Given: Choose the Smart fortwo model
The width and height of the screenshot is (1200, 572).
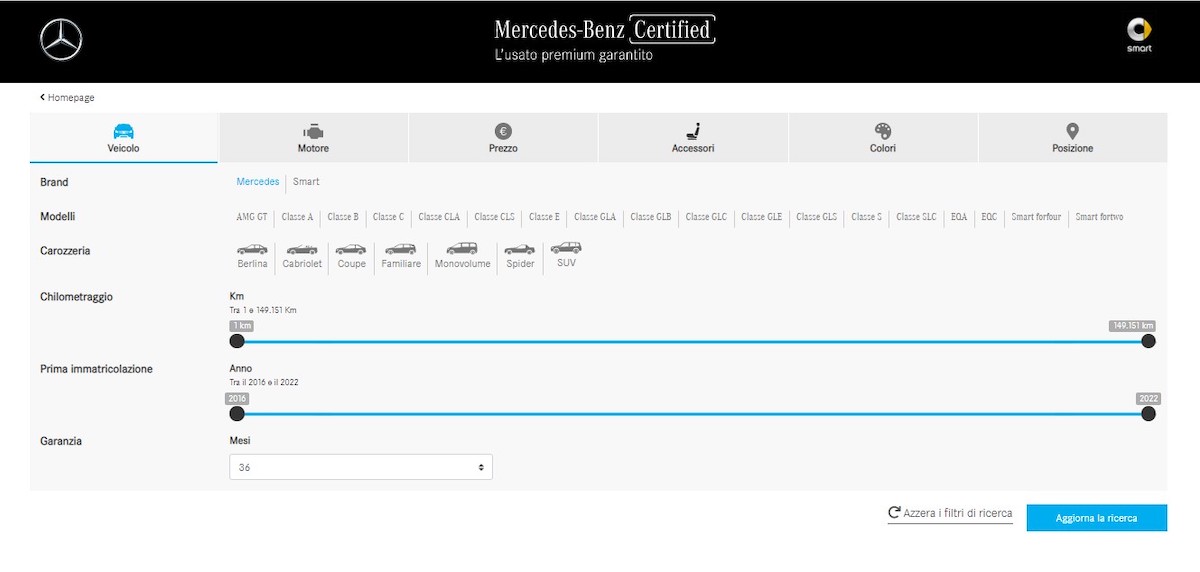Looking at the screenshot, I should [1099, 217].
